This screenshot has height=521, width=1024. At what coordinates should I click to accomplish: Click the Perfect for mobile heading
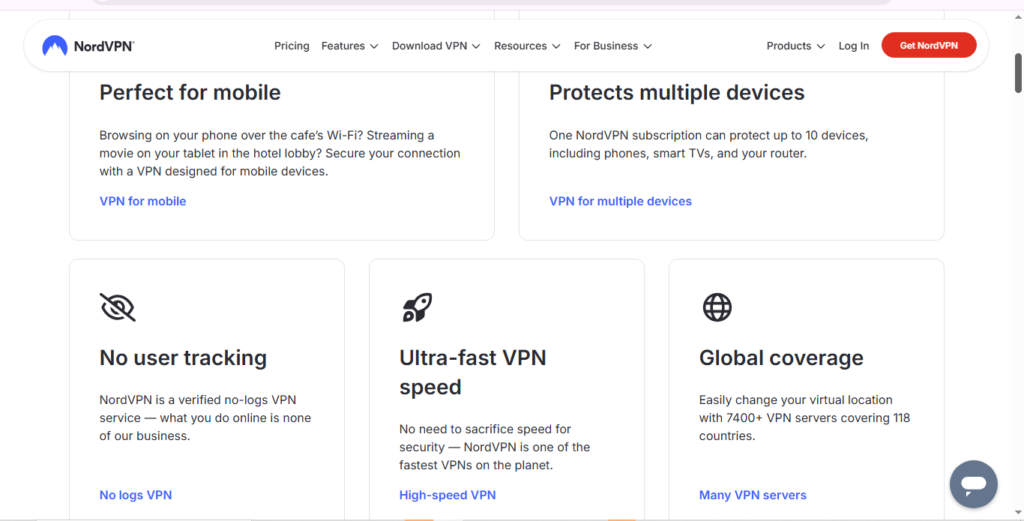click(190, 92)
